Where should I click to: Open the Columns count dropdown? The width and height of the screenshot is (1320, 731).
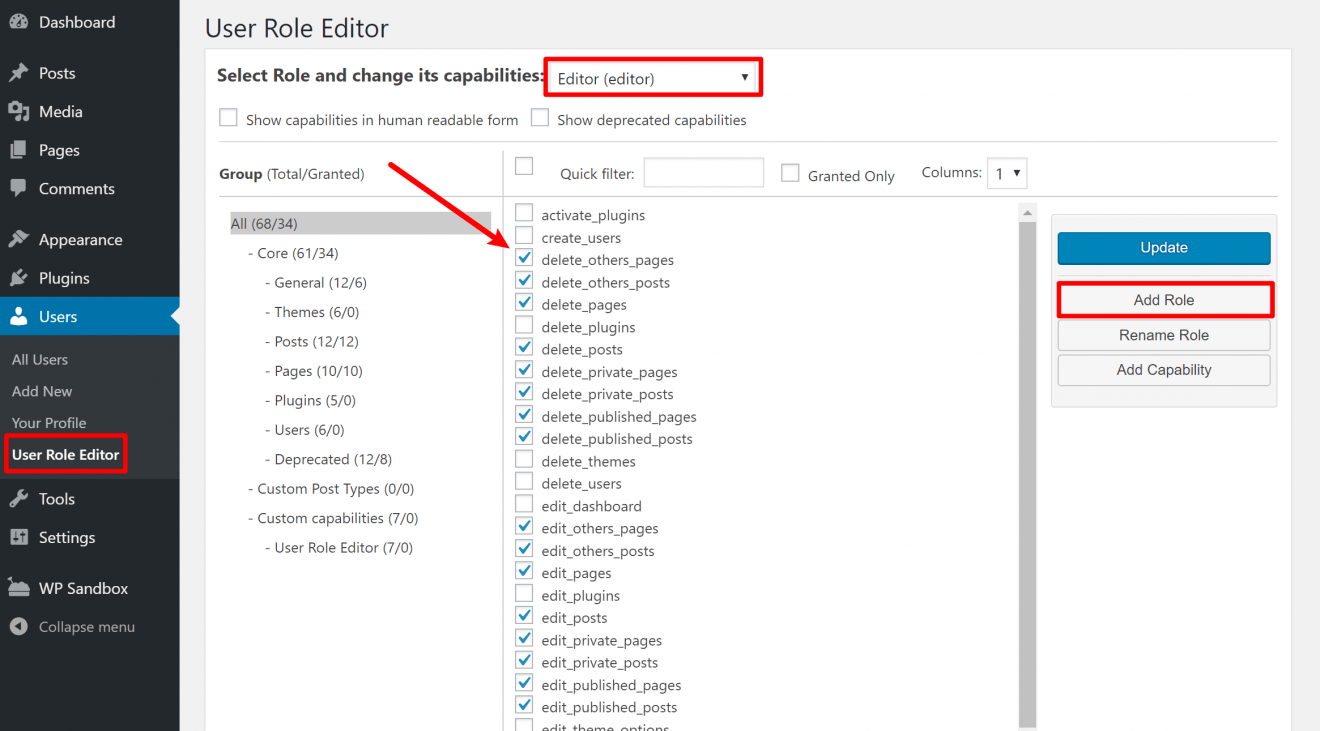pyautogui.click(x=1006, y=172)
